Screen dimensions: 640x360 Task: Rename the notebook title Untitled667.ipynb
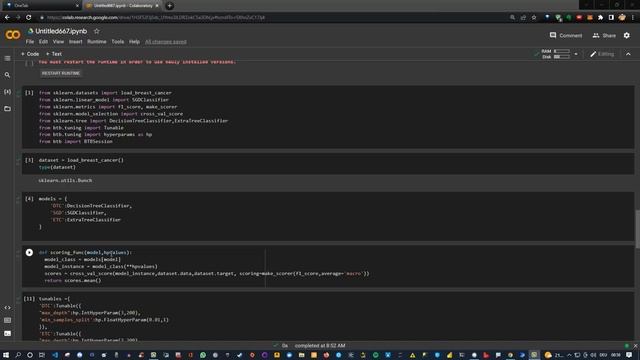(x=61, y=31)
